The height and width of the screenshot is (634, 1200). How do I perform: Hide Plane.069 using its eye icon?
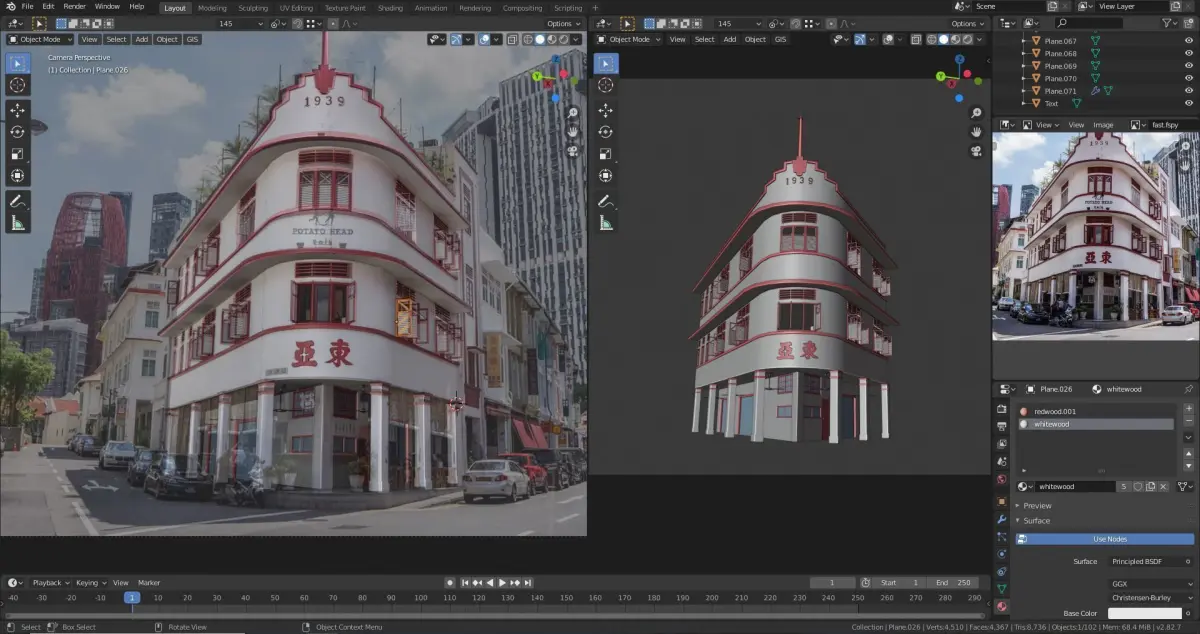[x=1189, y=66]
